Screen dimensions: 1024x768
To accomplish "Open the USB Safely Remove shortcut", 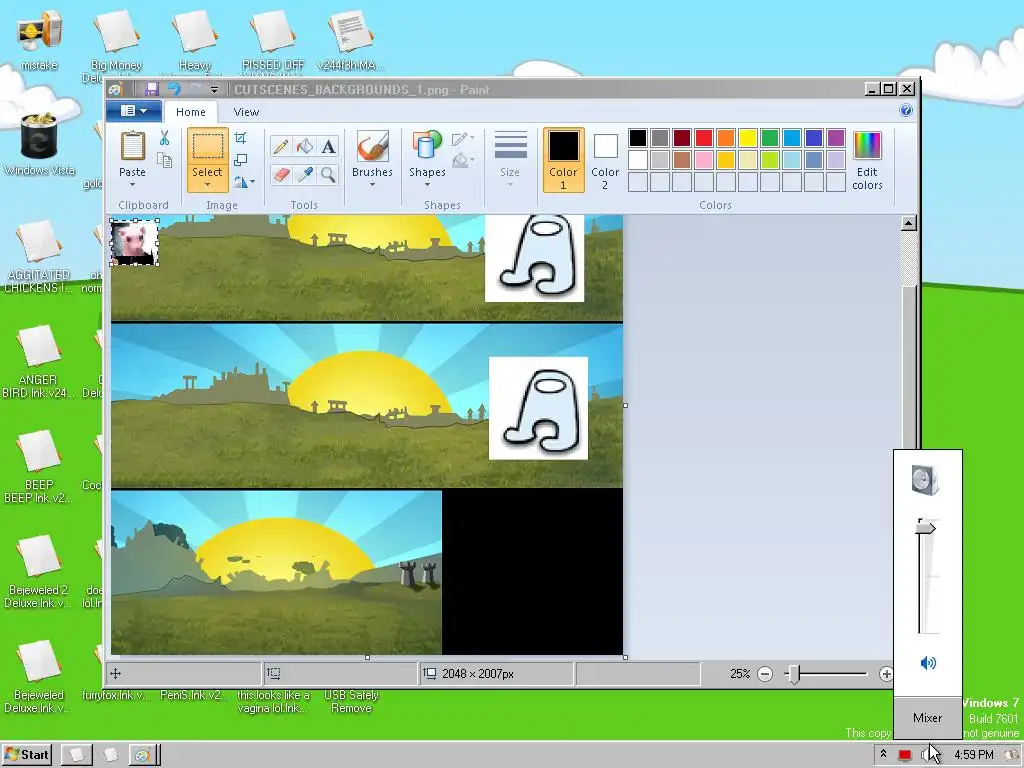I will coord(351,701).
